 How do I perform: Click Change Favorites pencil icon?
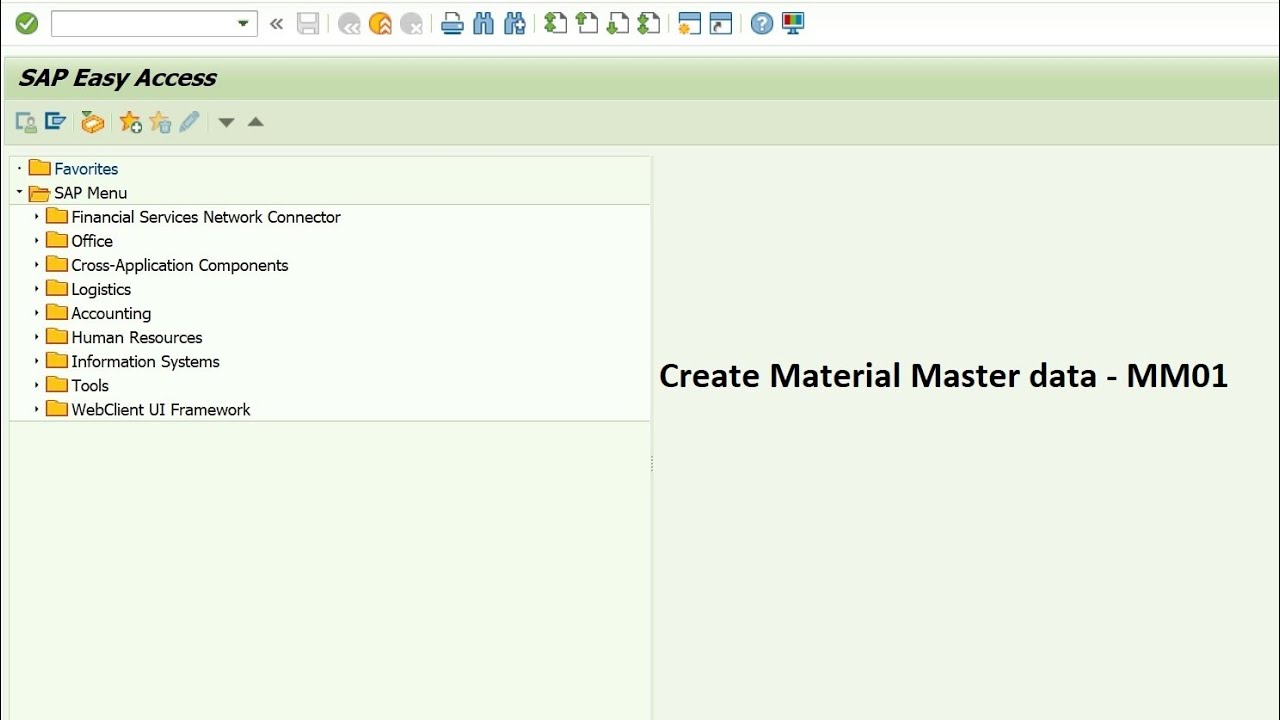pos(189,122)
